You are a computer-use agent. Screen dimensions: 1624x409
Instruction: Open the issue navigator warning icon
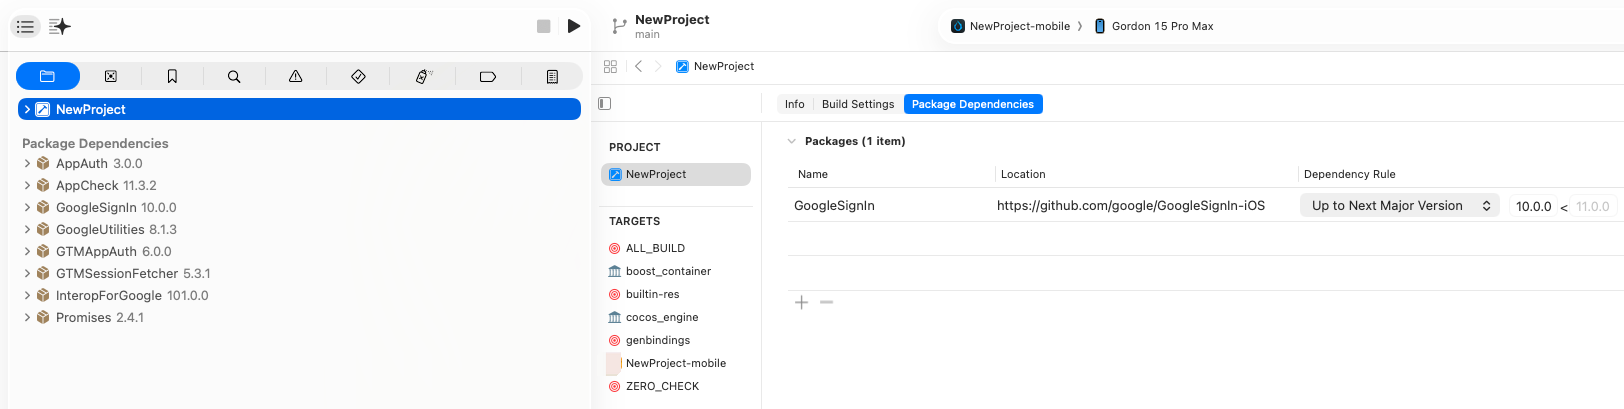tap(296, 76)
